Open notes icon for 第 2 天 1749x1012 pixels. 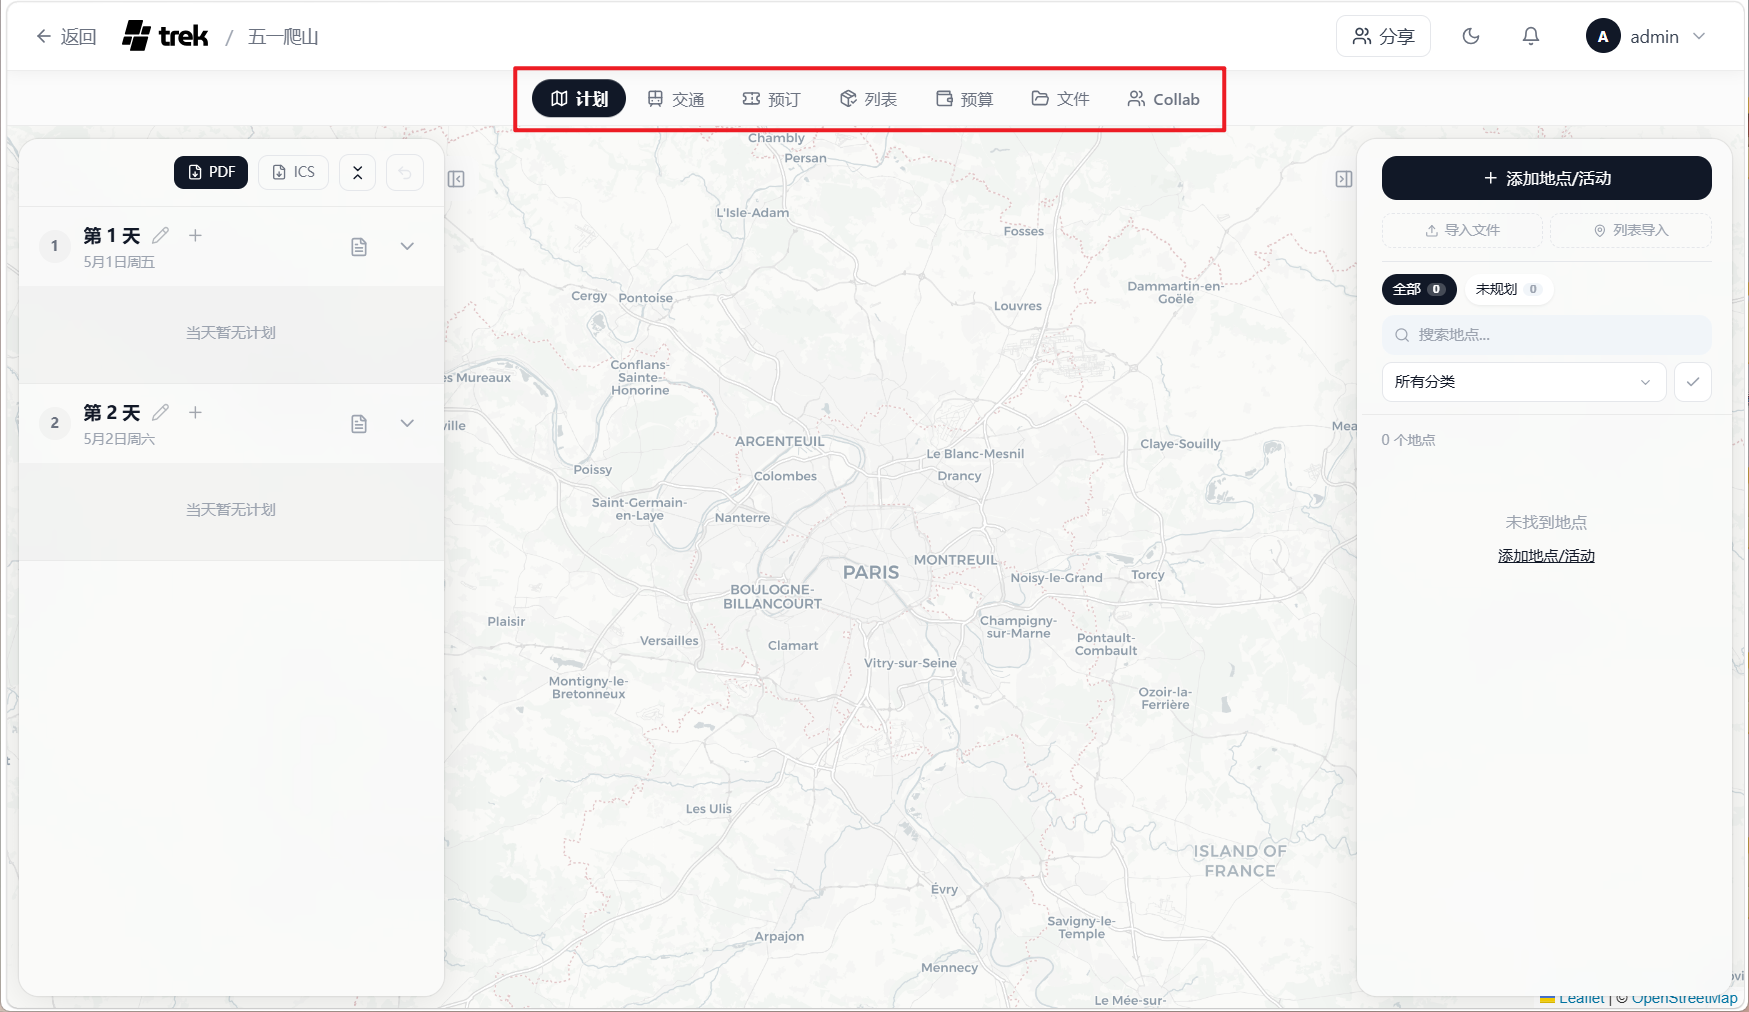point(359,424)
